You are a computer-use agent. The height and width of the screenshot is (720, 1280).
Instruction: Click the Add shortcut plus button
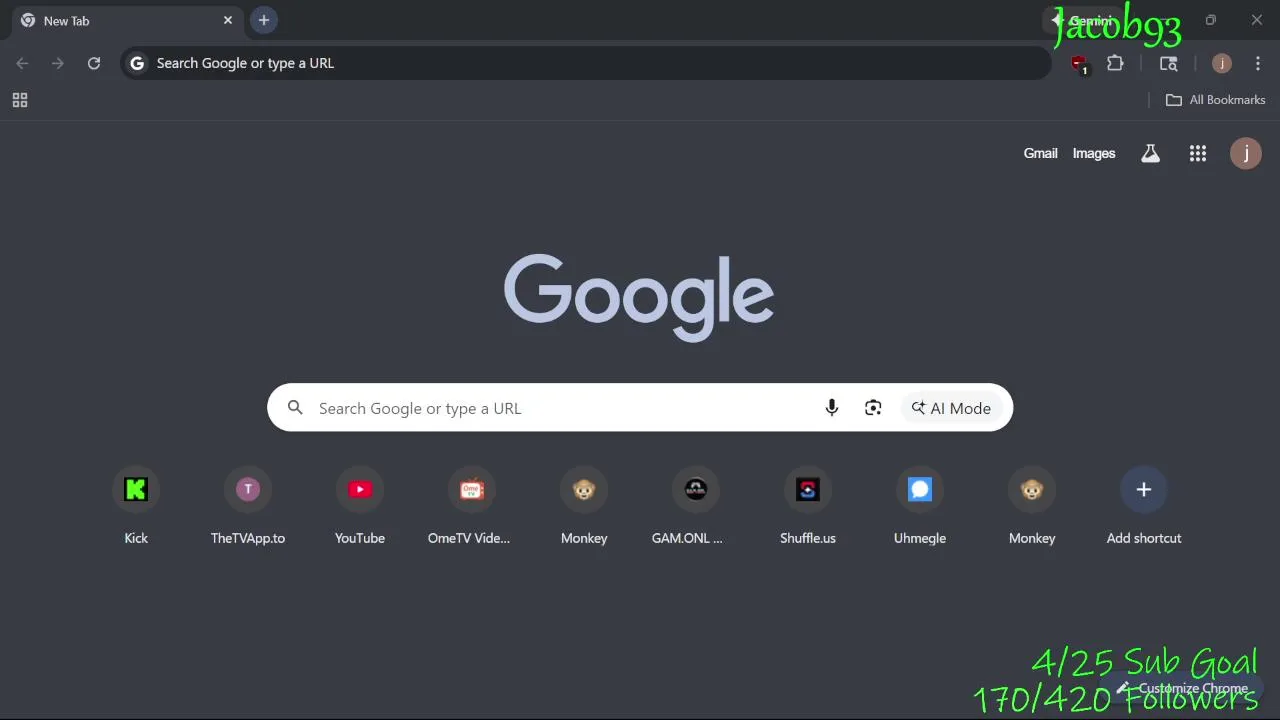[x=1144, y=489]
